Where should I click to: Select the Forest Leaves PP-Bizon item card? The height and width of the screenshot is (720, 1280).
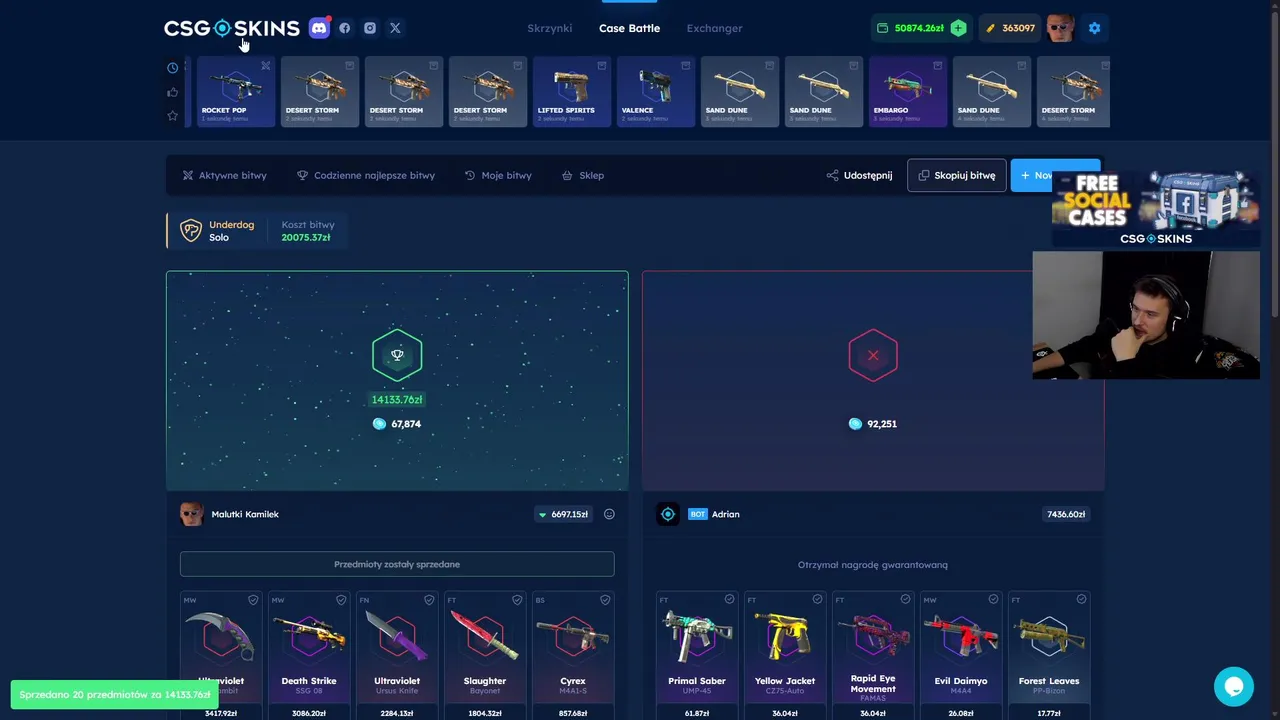[1049, 655]
